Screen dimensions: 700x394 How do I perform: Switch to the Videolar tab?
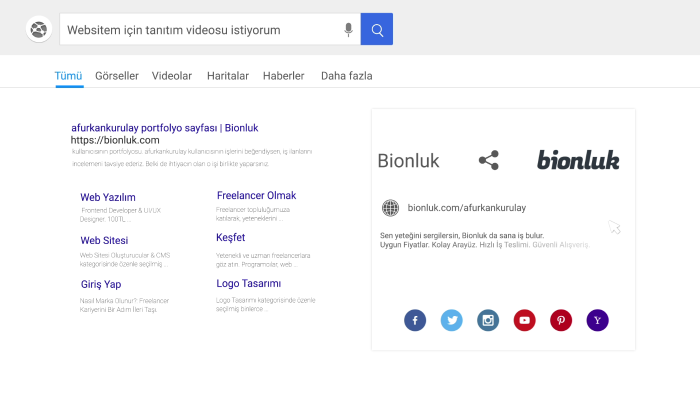(172, 76)
